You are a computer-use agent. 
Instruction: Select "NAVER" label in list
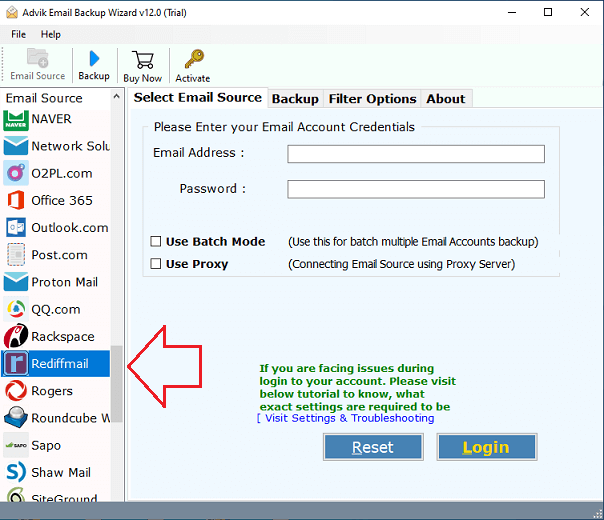tap(51, 119)
